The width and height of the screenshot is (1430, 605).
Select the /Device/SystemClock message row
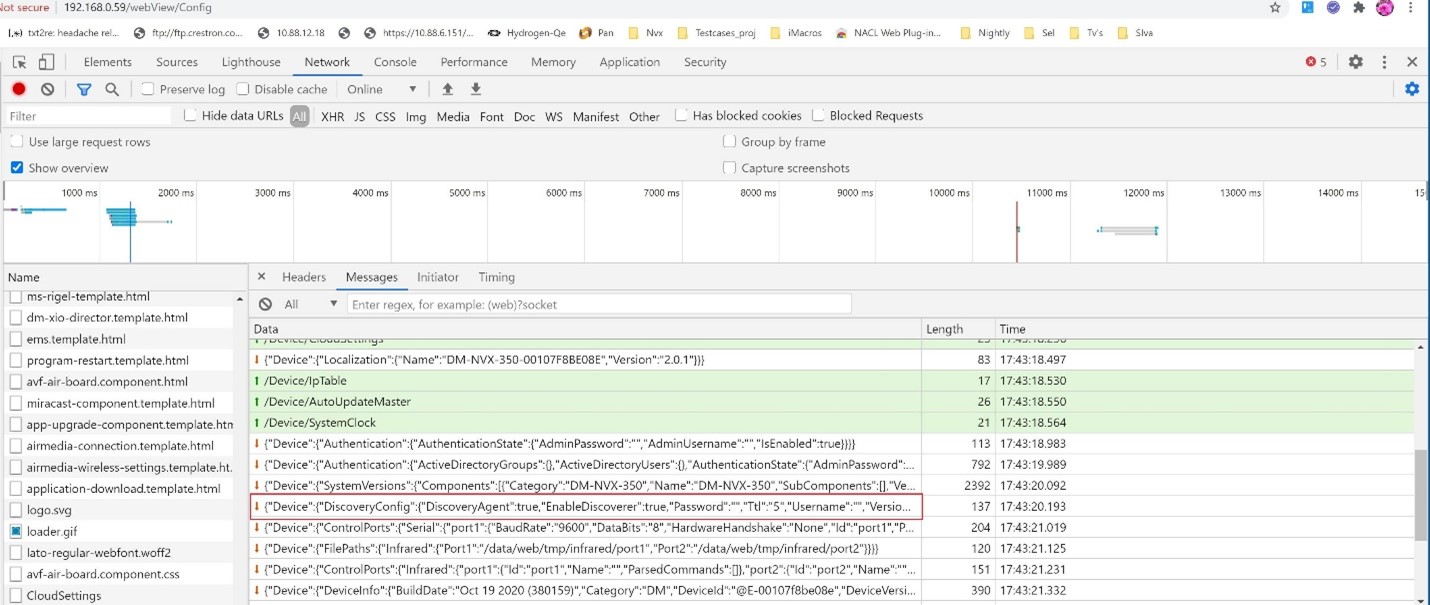(x=831, y=422)
